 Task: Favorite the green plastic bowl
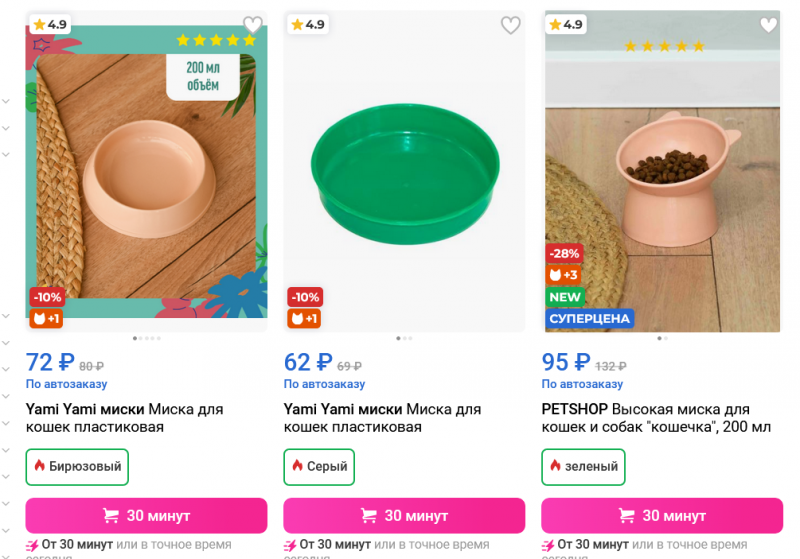(x=511, y=25)
